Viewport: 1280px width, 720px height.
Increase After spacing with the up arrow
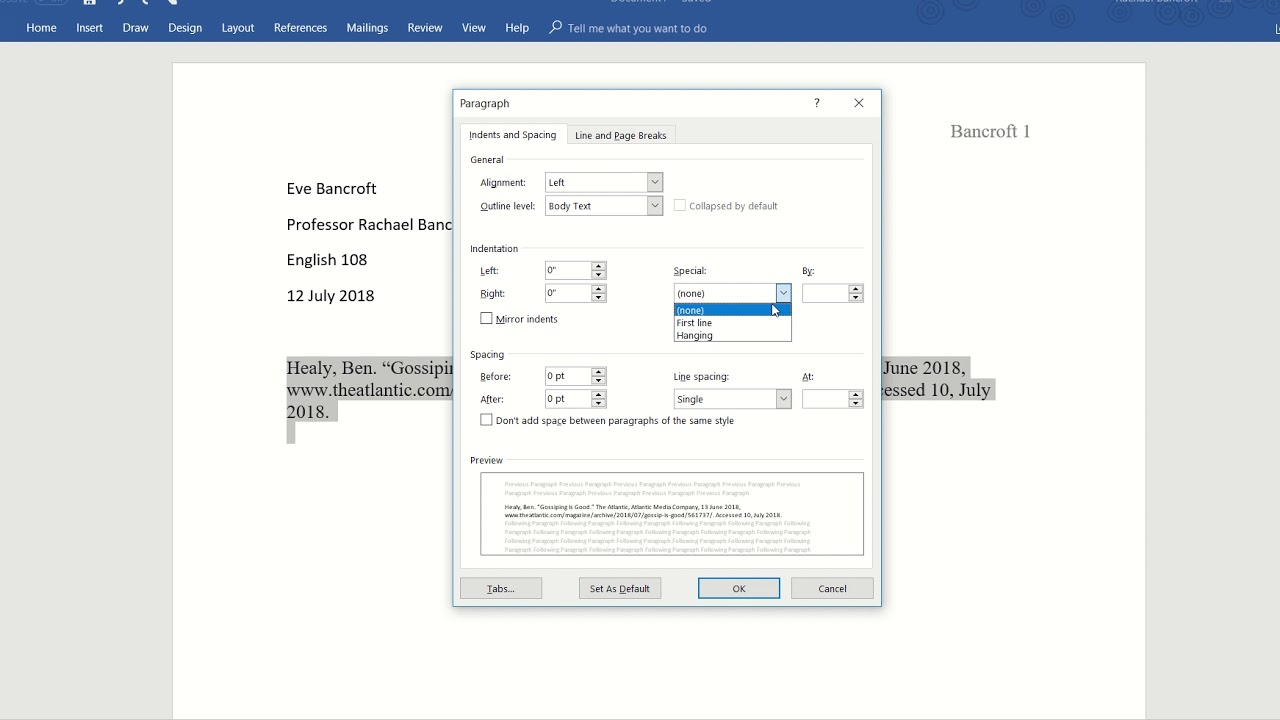click(x=599, y=394)
